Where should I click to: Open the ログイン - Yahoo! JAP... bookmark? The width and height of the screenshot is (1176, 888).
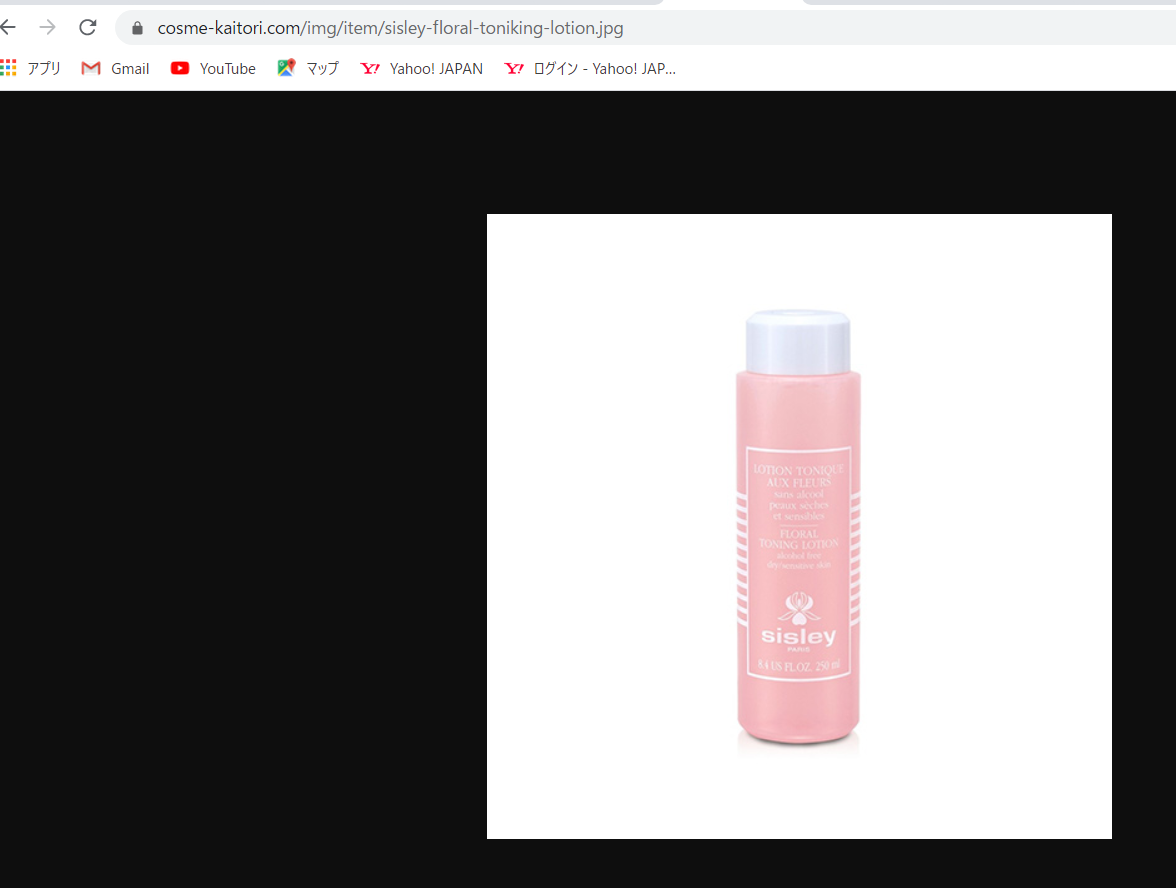pyautogui.click(x=604, y=68)
